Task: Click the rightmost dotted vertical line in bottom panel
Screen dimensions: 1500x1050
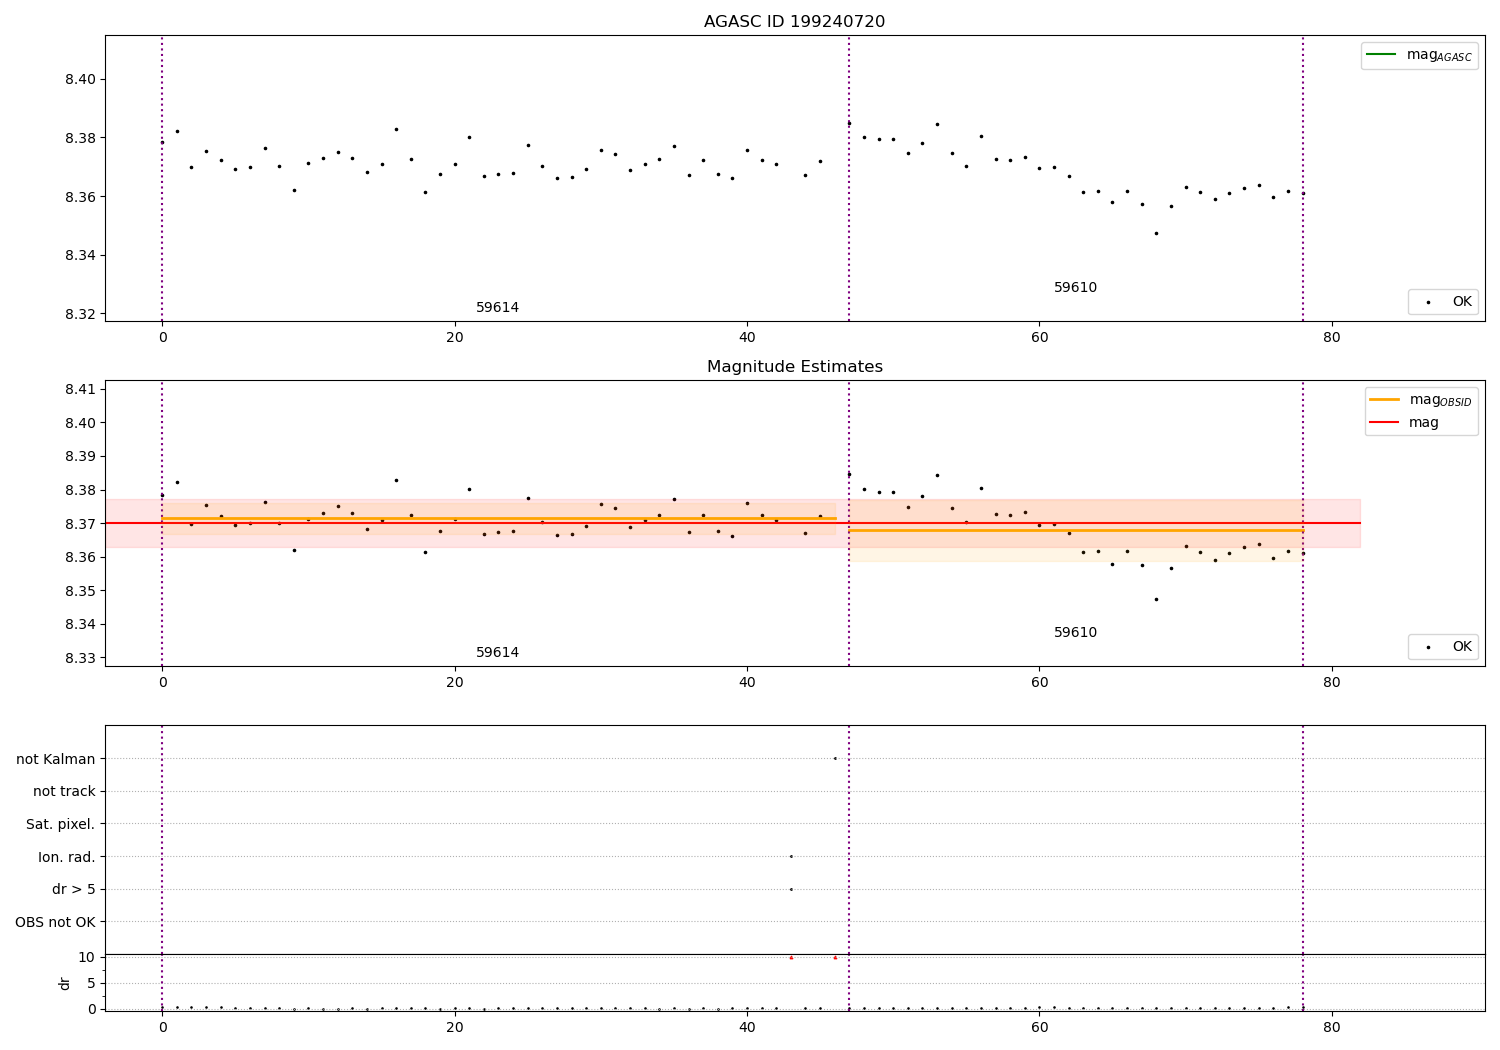Action: 1303,868
